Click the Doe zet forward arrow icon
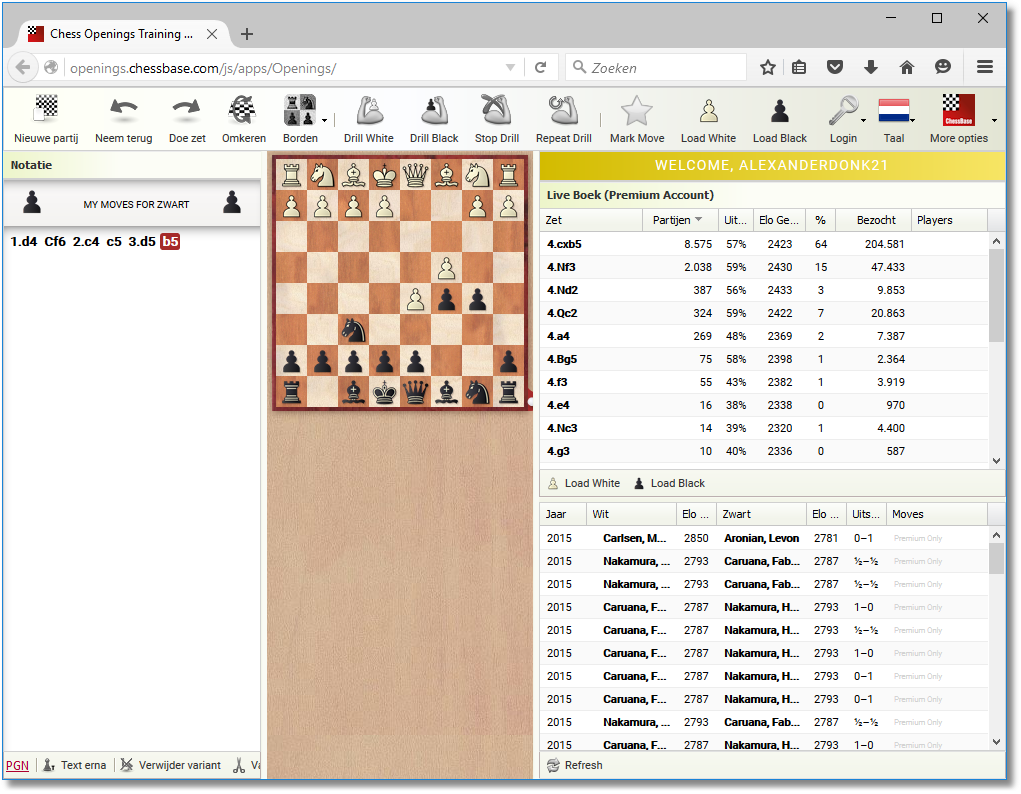Viewport: 1021px width, 794px height. 187,108
